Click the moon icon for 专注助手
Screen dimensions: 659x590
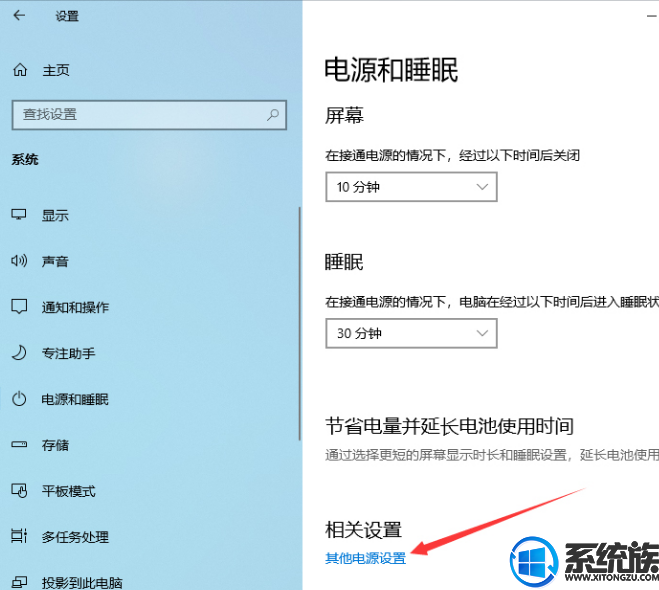click(19, 353)
